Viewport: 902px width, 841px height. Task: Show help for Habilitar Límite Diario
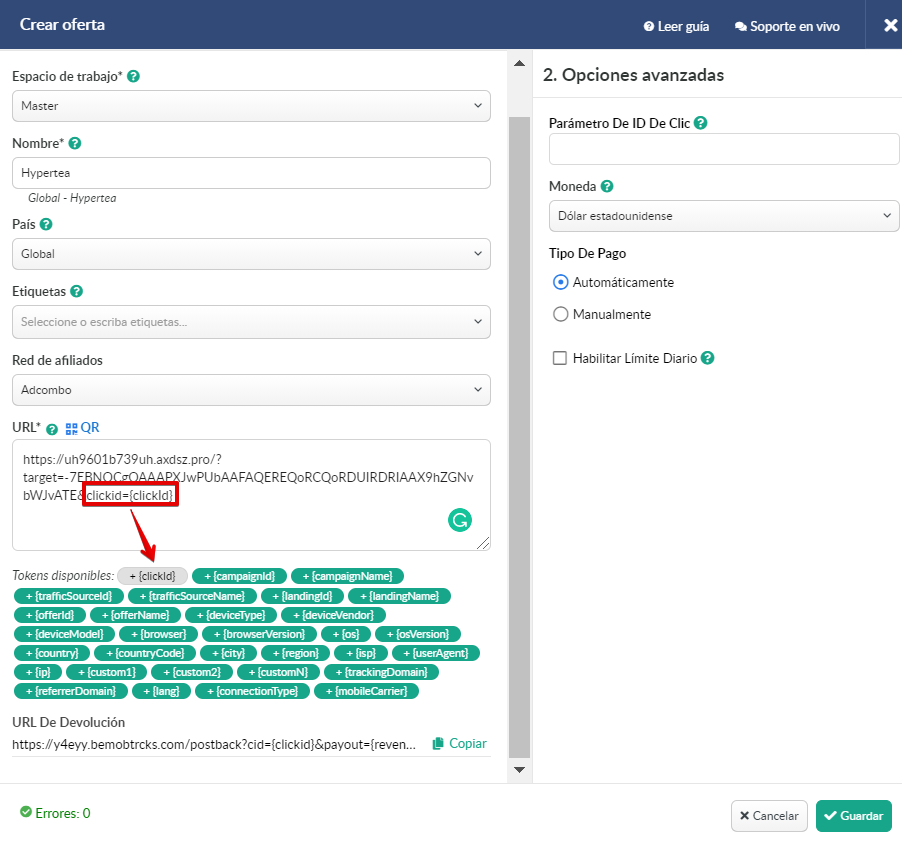pos(708,358)
